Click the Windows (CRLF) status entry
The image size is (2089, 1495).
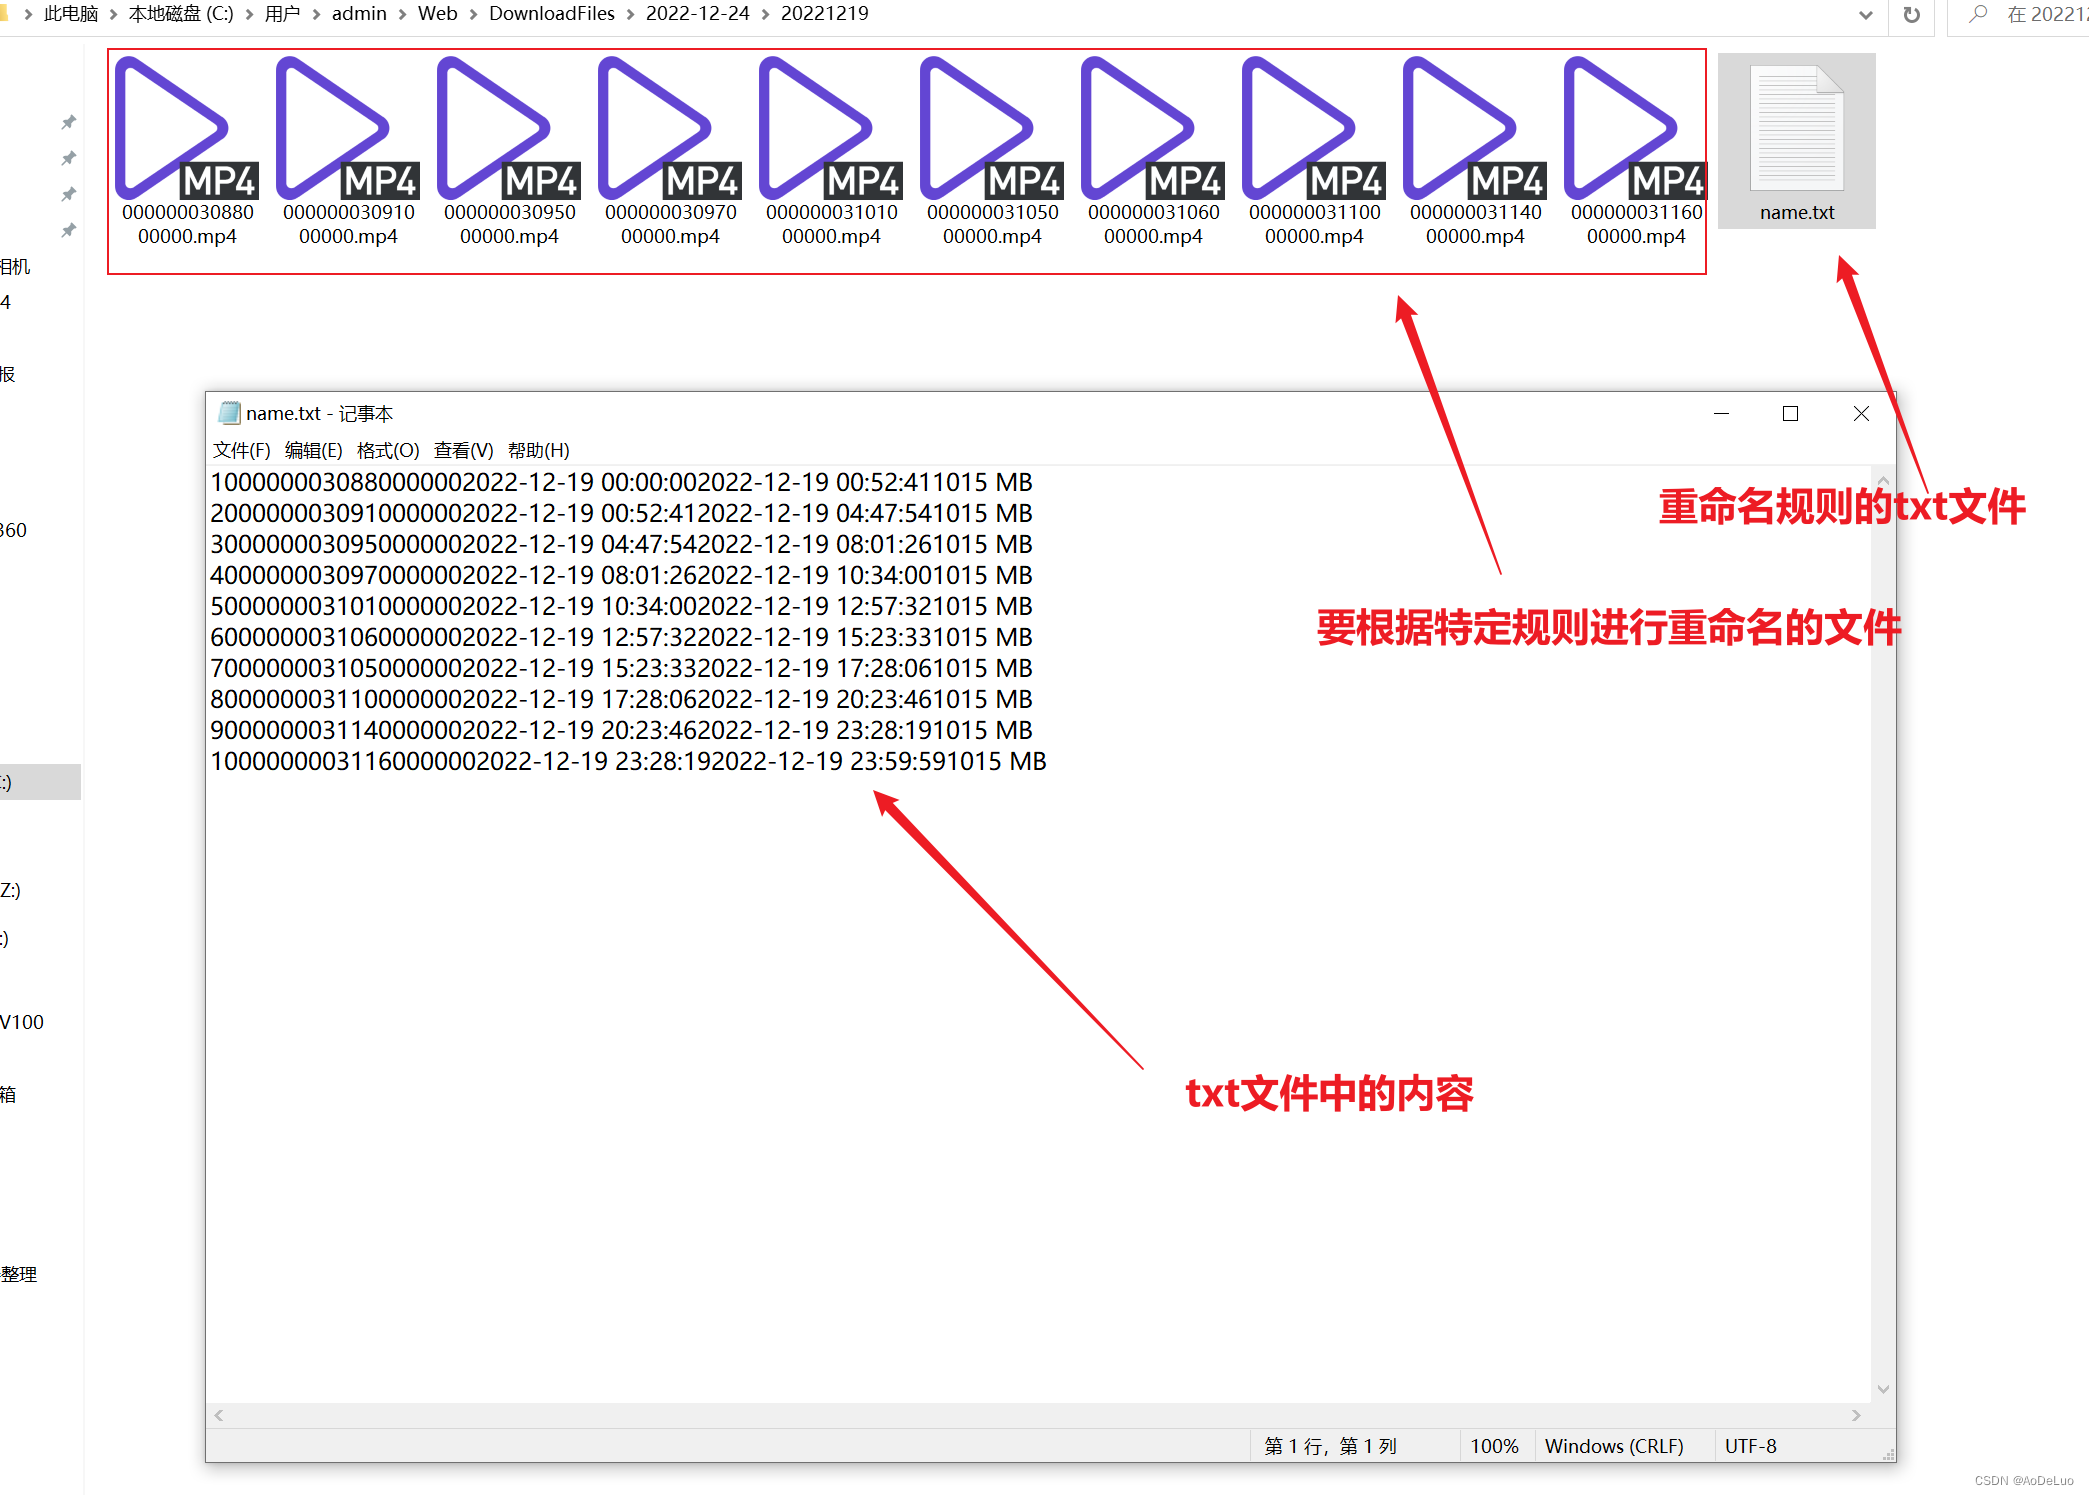[x=1614, y=1446]
